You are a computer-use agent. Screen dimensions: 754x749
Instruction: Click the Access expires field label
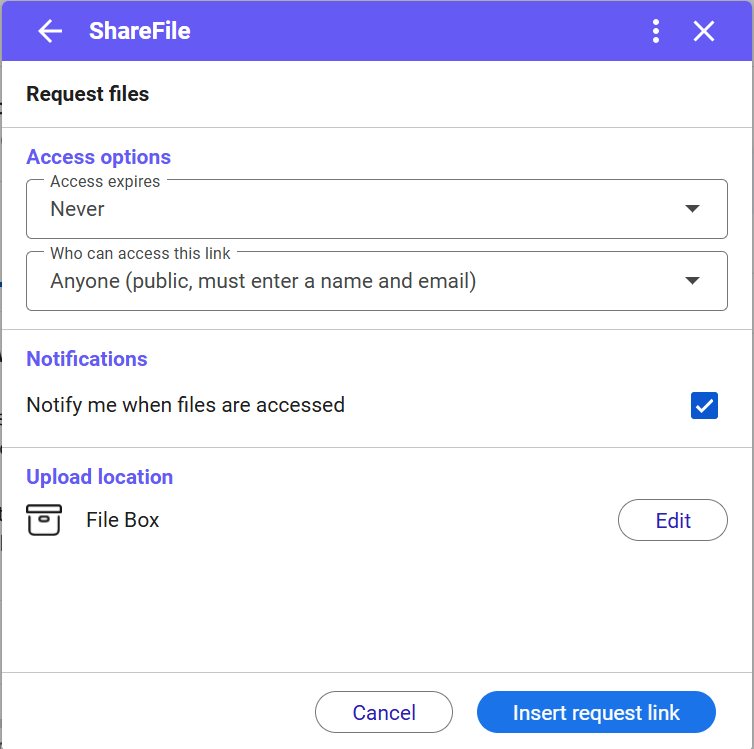click(105, 181)
